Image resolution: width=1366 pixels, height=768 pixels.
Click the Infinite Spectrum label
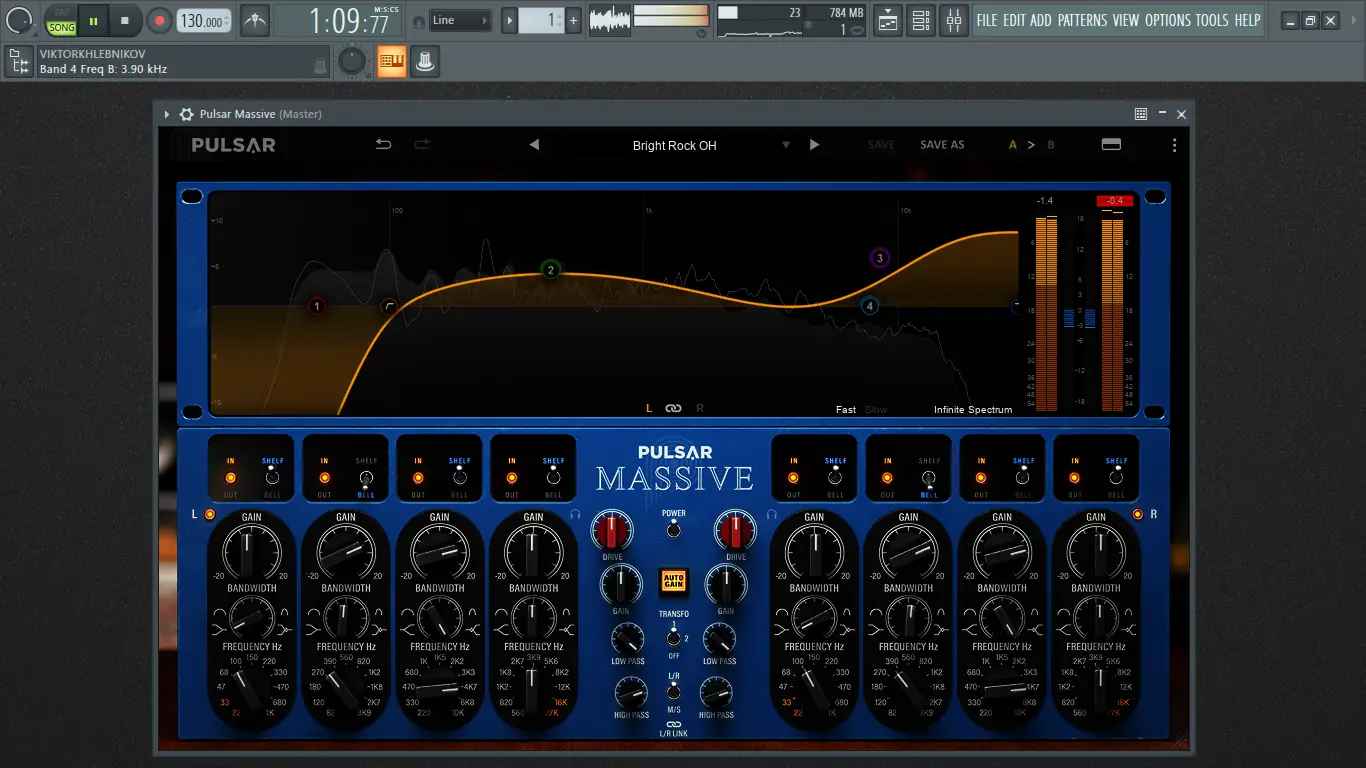973,410
